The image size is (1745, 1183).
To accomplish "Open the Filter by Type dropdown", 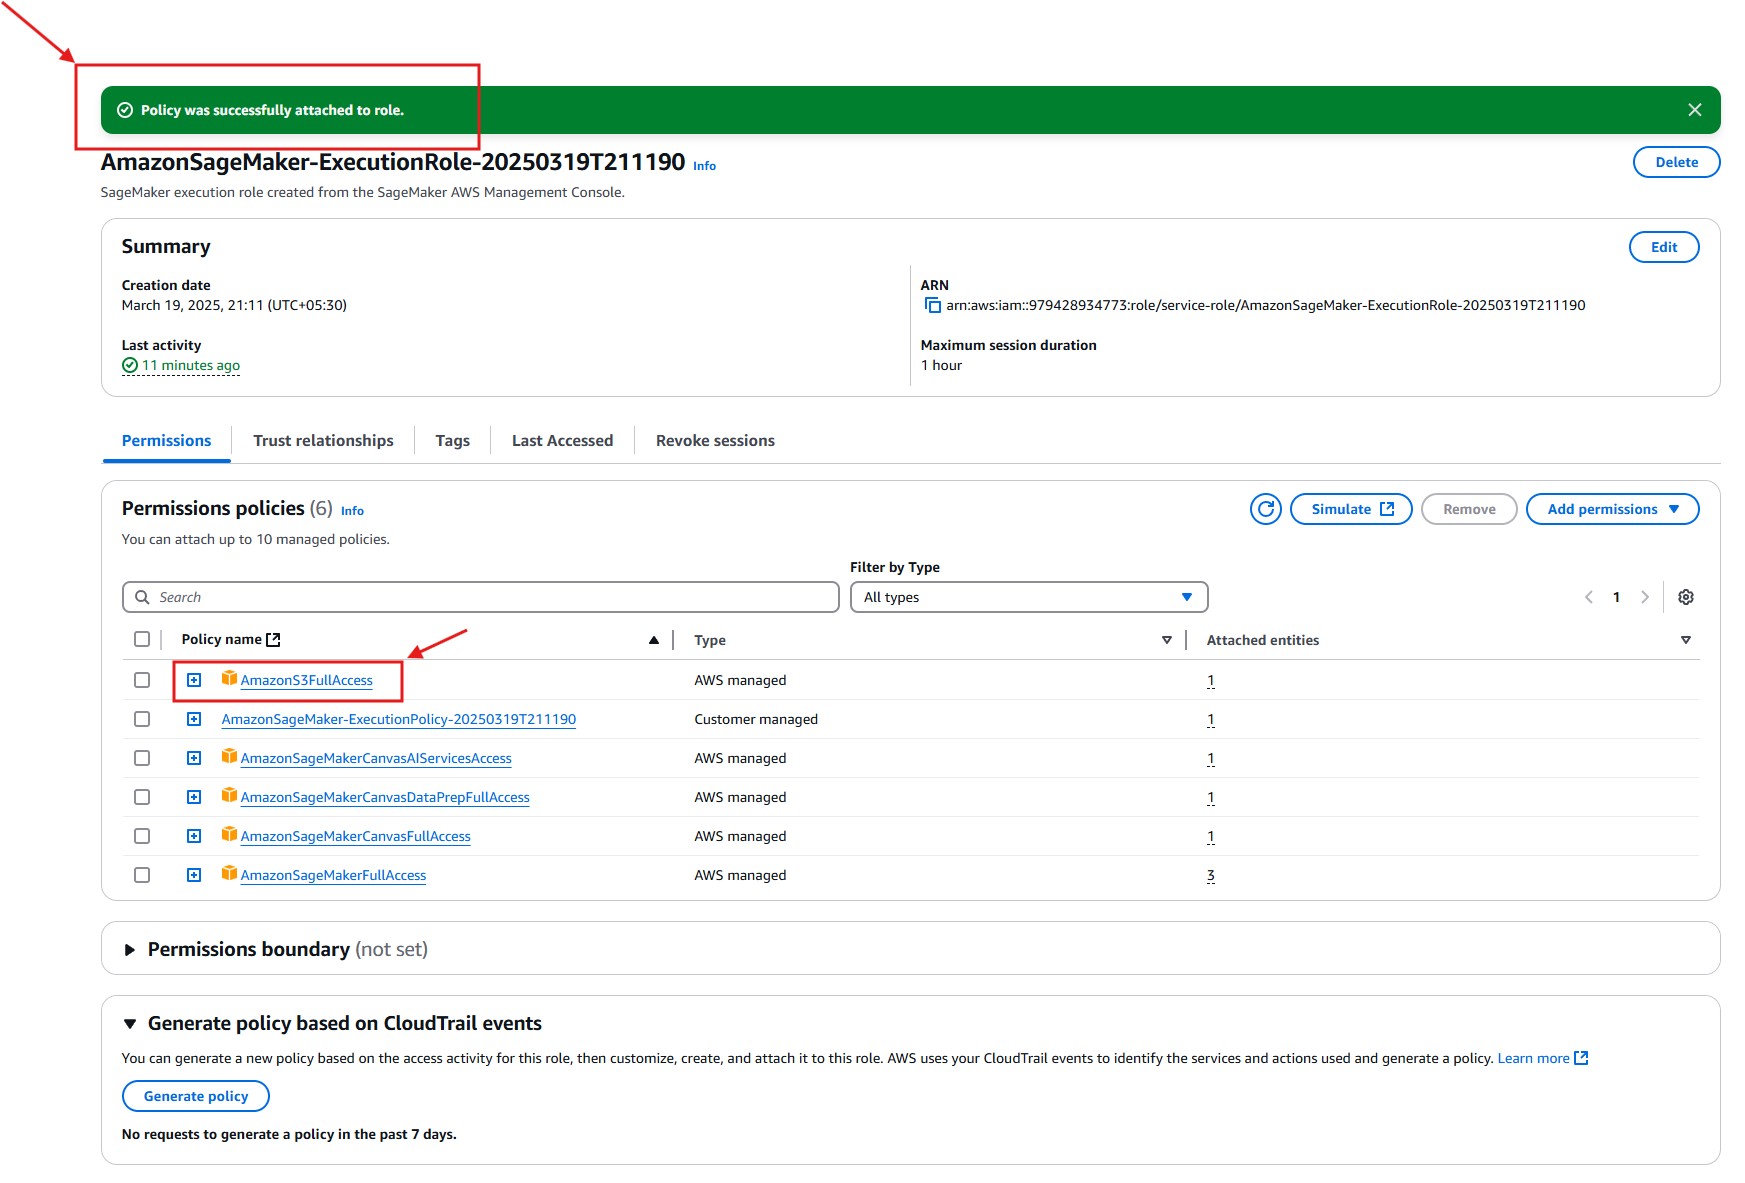I will tap(1028, 597).
